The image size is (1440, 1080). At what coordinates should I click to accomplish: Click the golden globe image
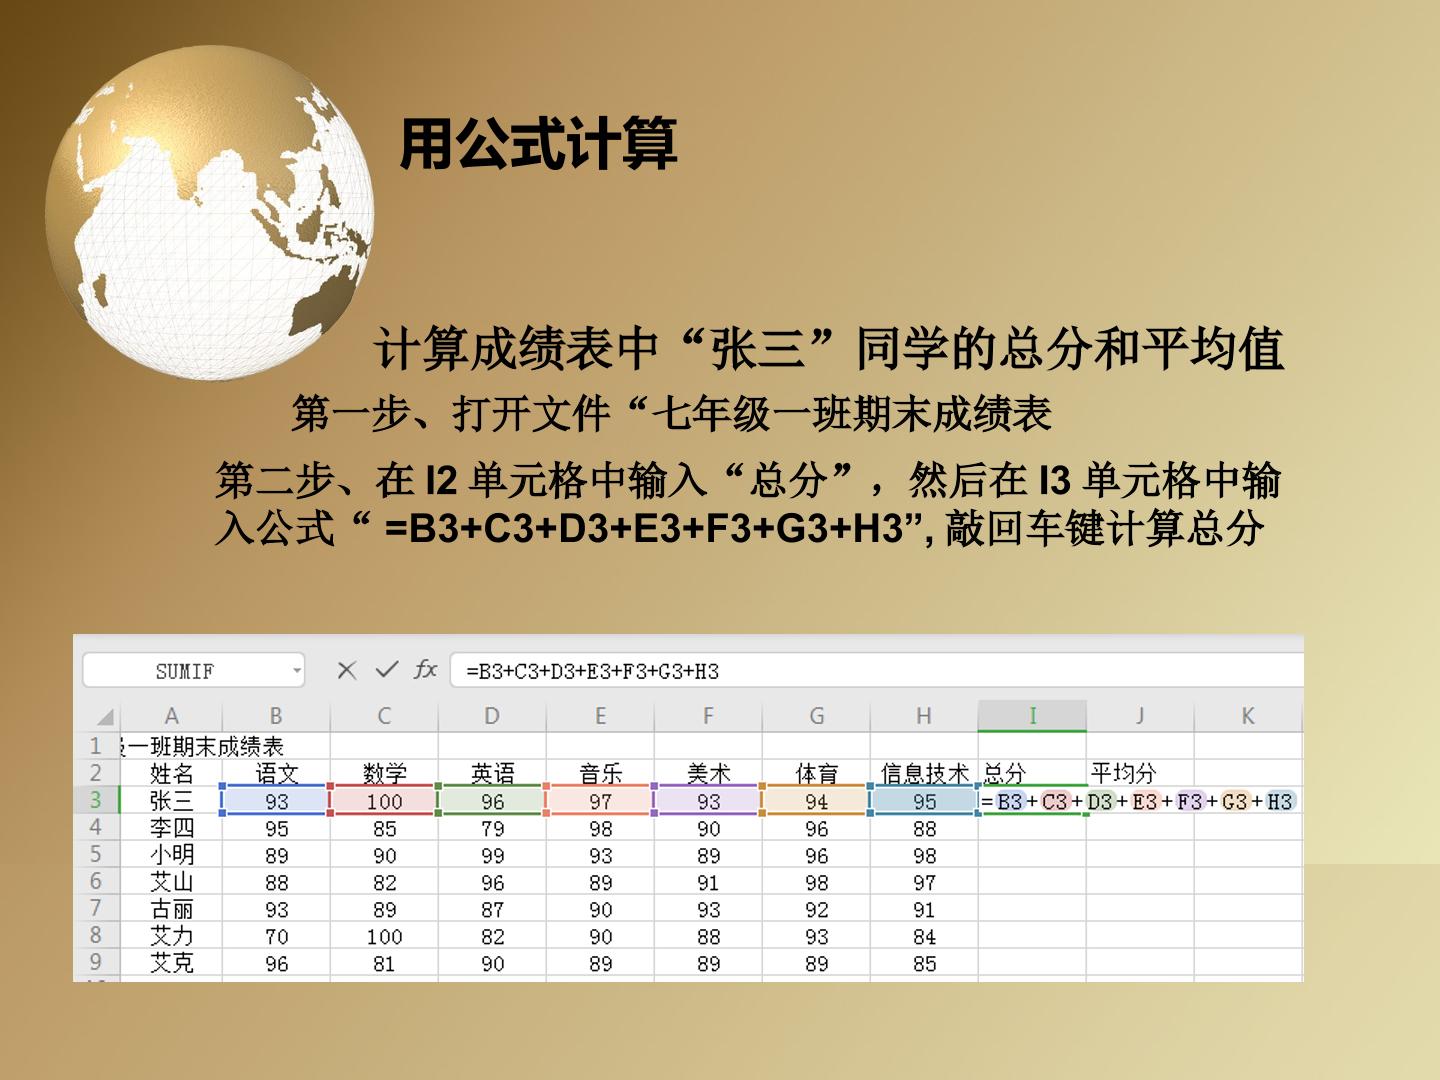[x=210, y=213]
